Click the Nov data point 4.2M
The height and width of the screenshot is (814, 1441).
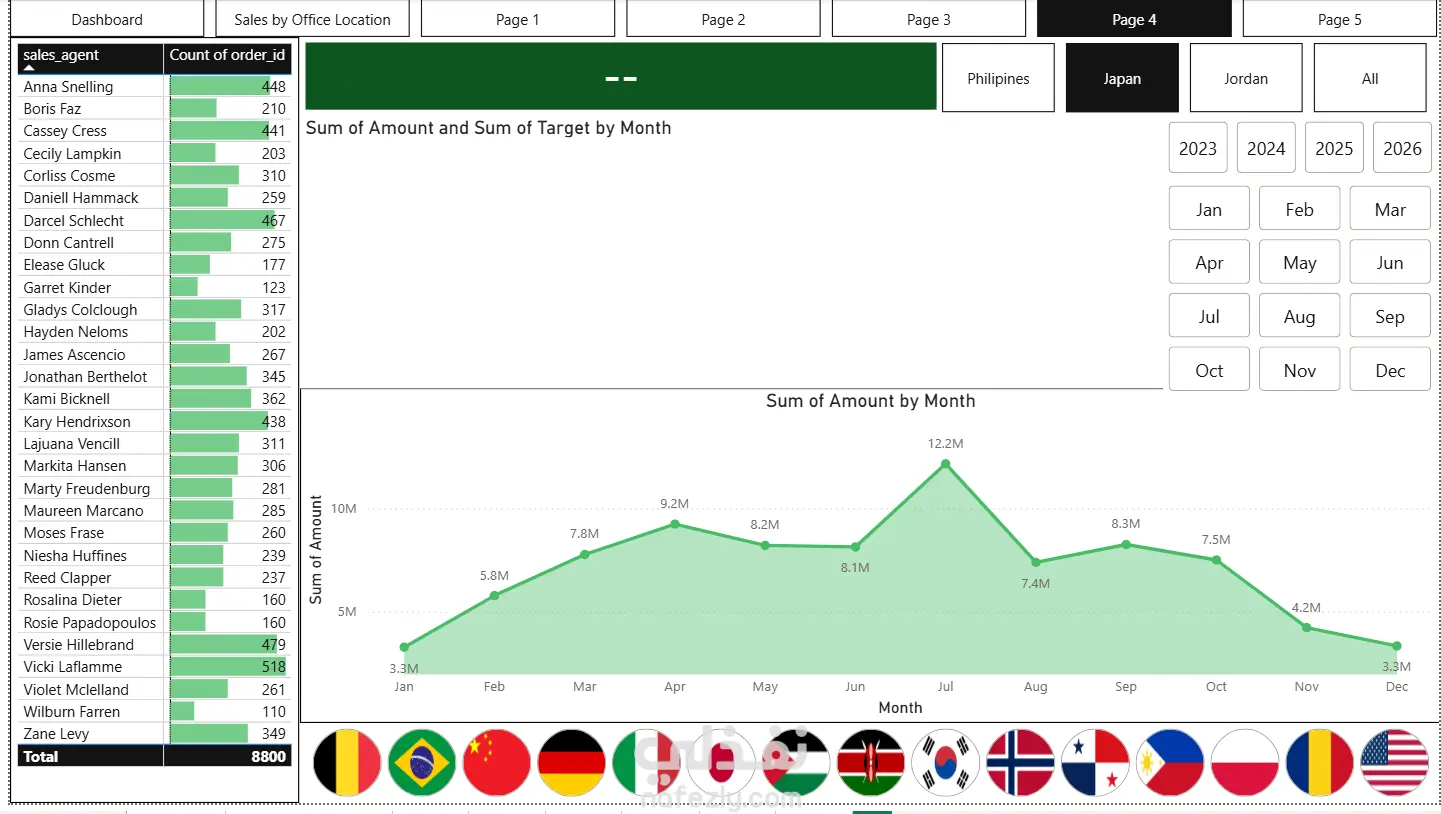click(1306, 628)
